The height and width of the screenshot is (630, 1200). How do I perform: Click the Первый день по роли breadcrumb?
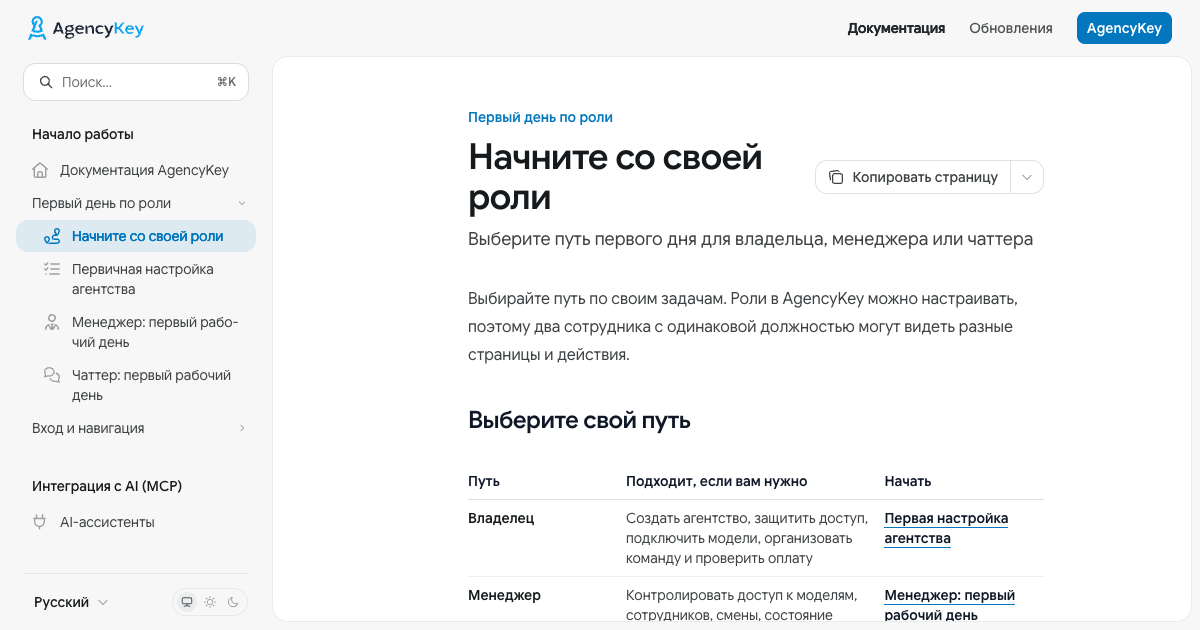pyautogui.click(x=540, y=117)
